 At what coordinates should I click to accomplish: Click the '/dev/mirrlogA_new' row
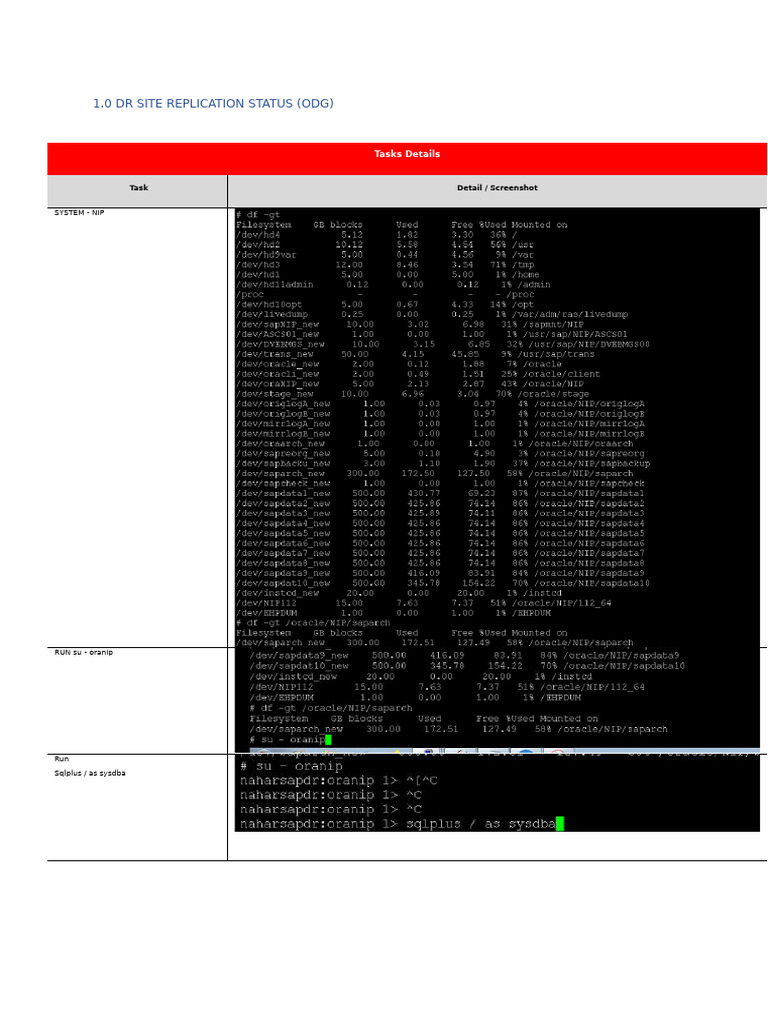440,424
